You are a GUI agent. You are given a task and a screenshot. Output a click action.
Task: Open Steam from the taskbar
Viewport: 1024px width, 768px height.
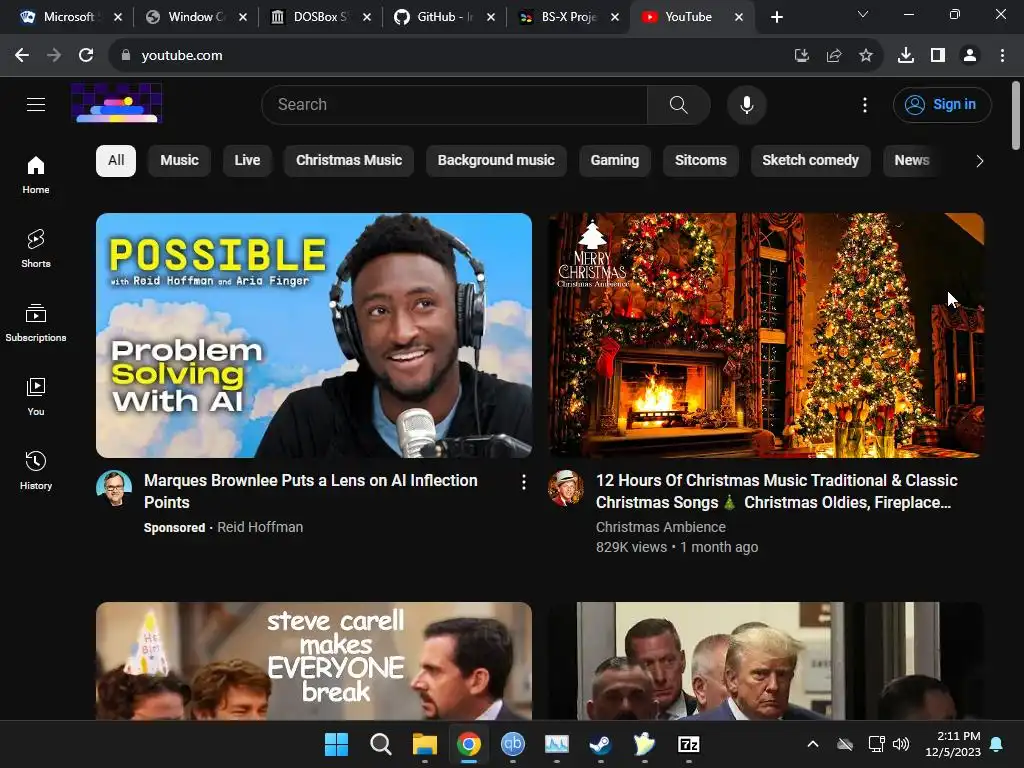tap(600, 744)
